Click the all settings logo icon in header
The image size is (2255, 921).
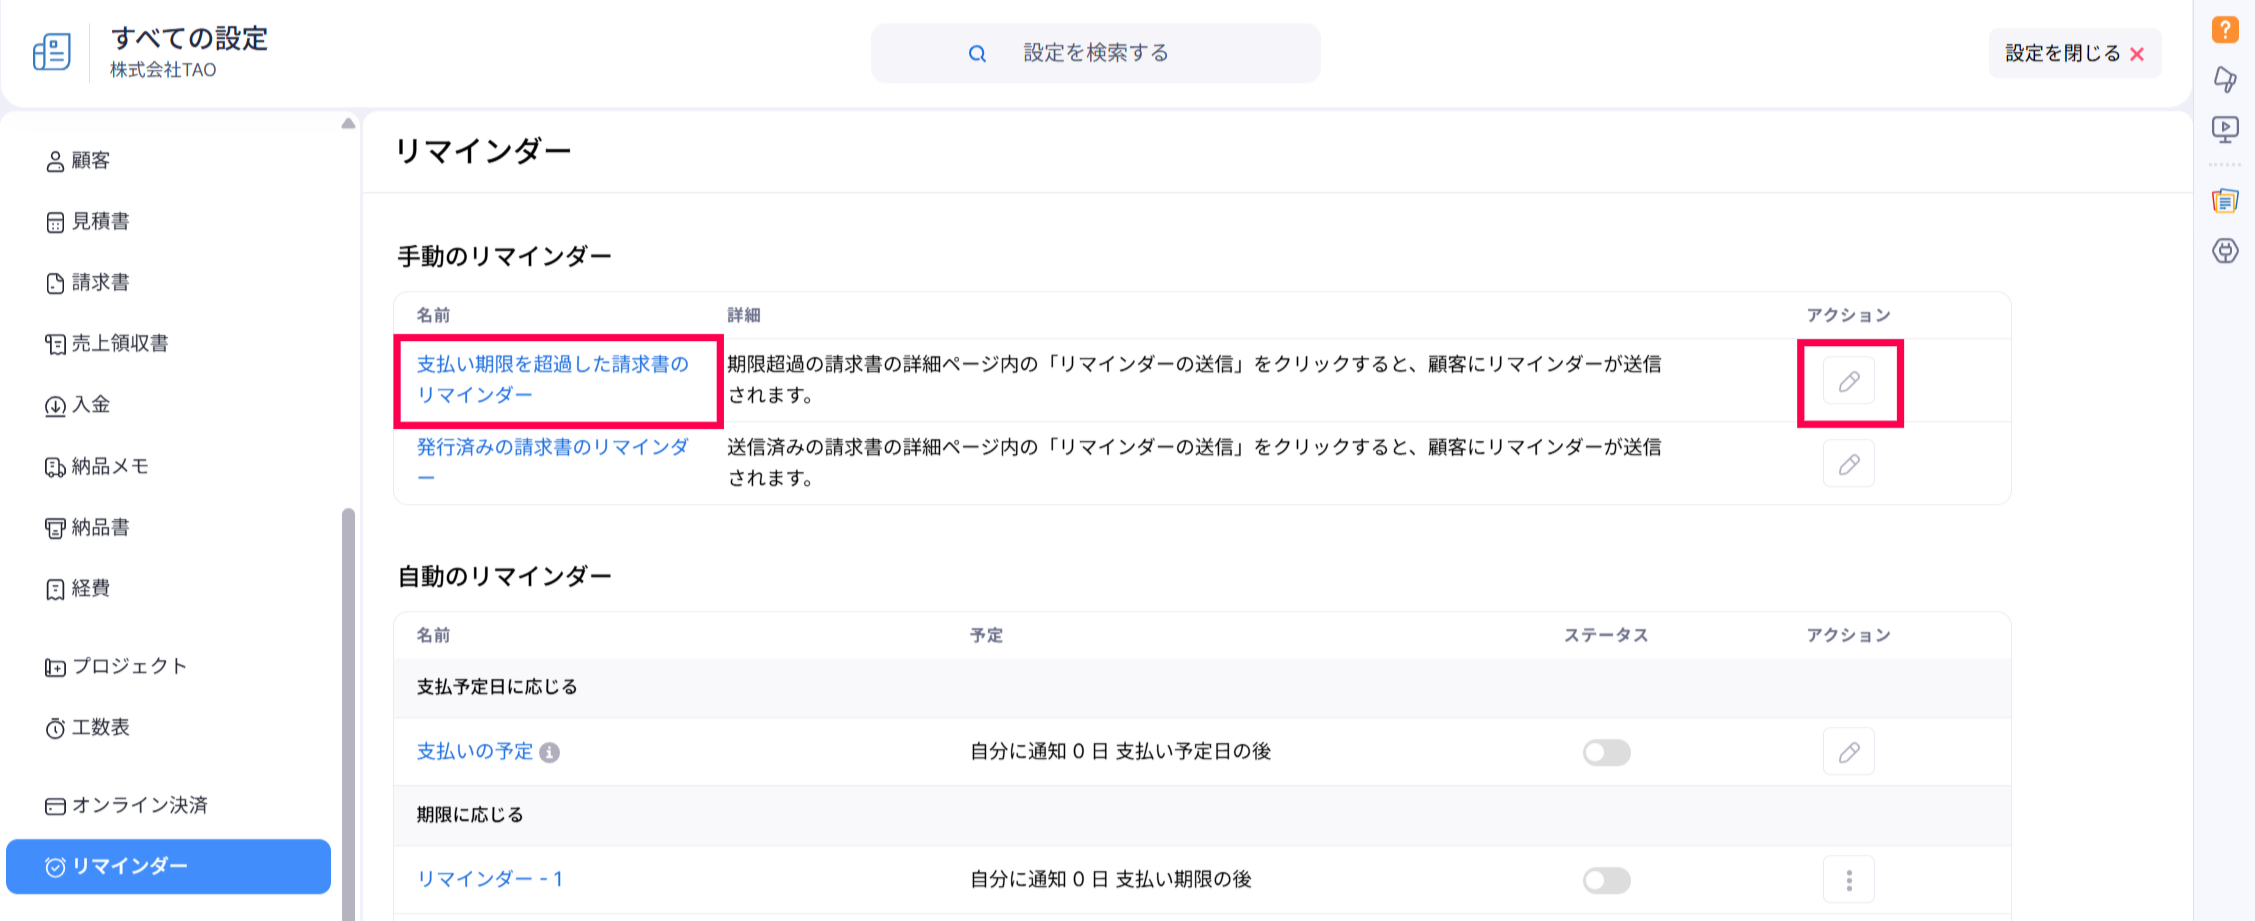(x=52, y=52)
